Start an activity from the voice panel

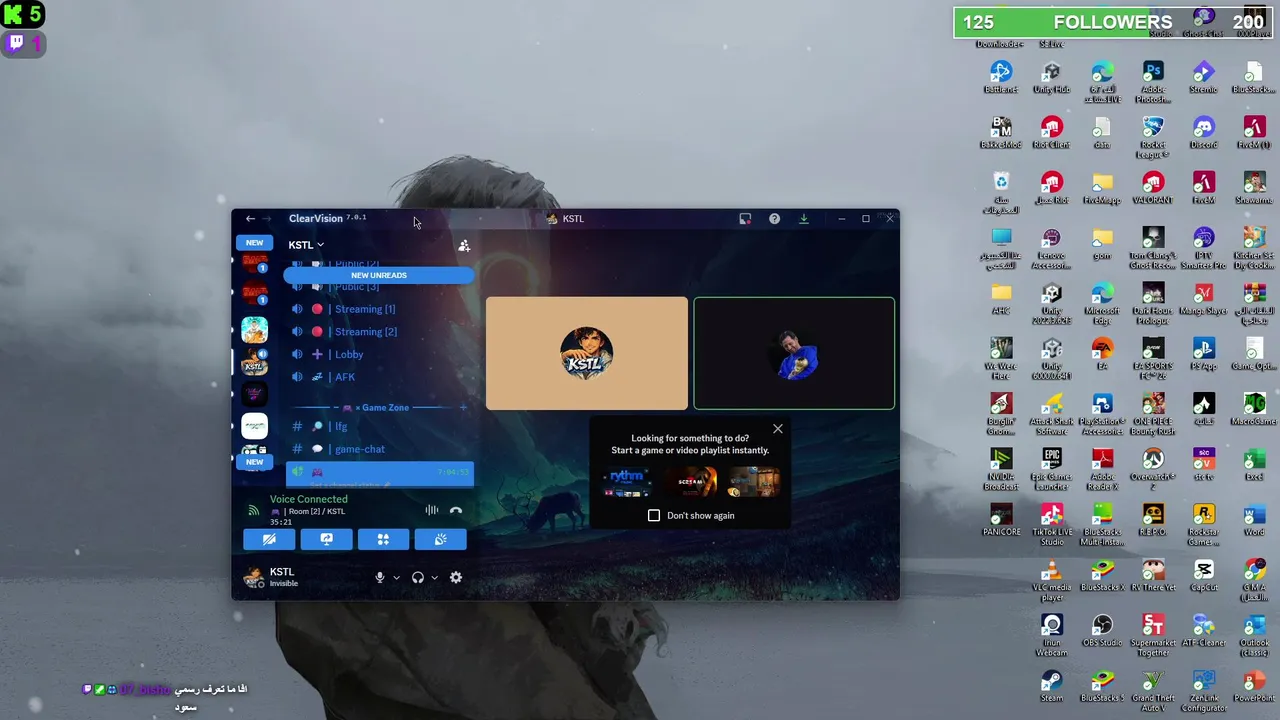pyautogui.click(x=383, y=539)
